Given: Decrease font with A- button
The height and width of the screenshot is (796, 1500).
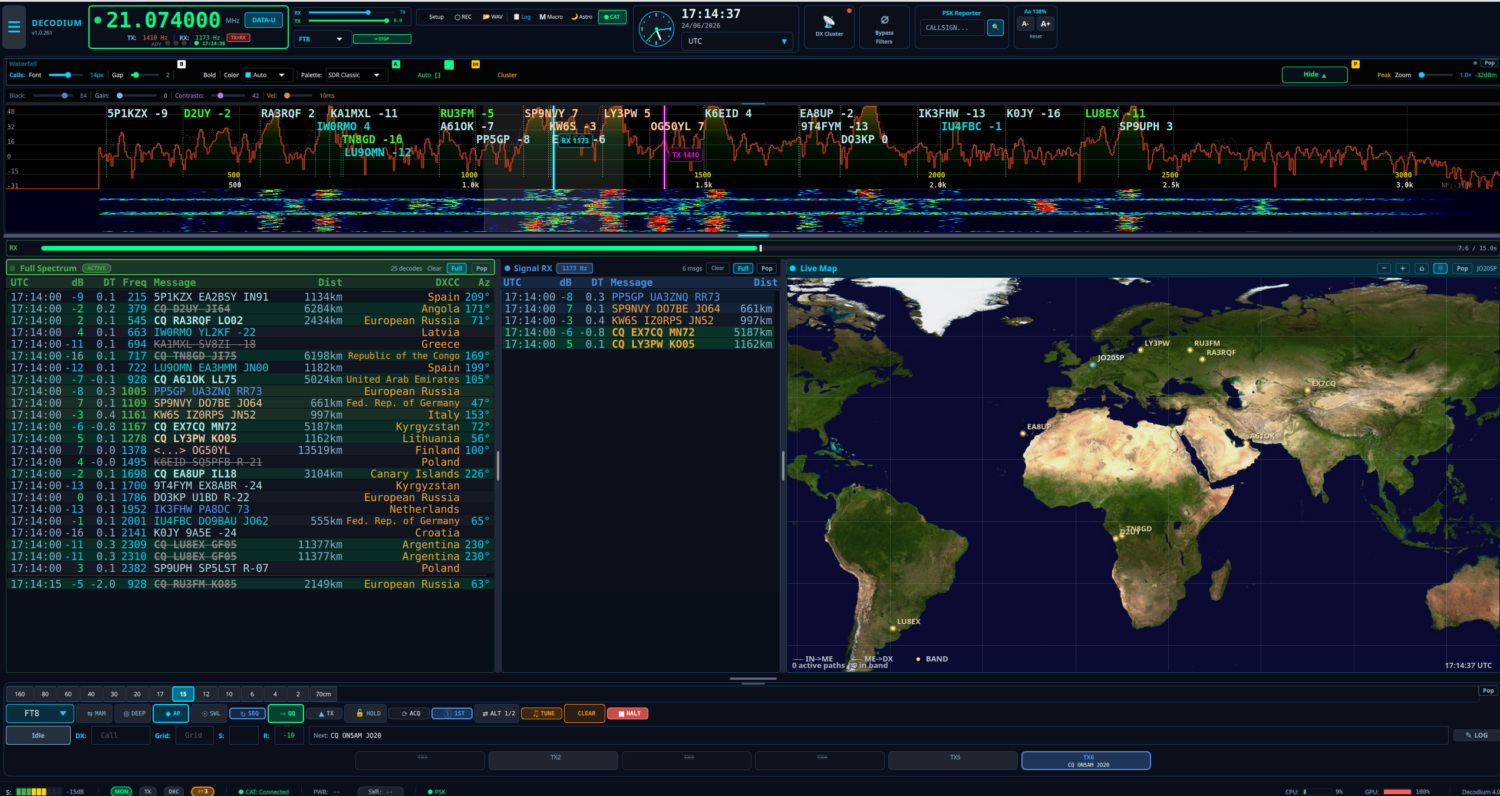Looking at the screenshot, I should [x=1026, y=23].
